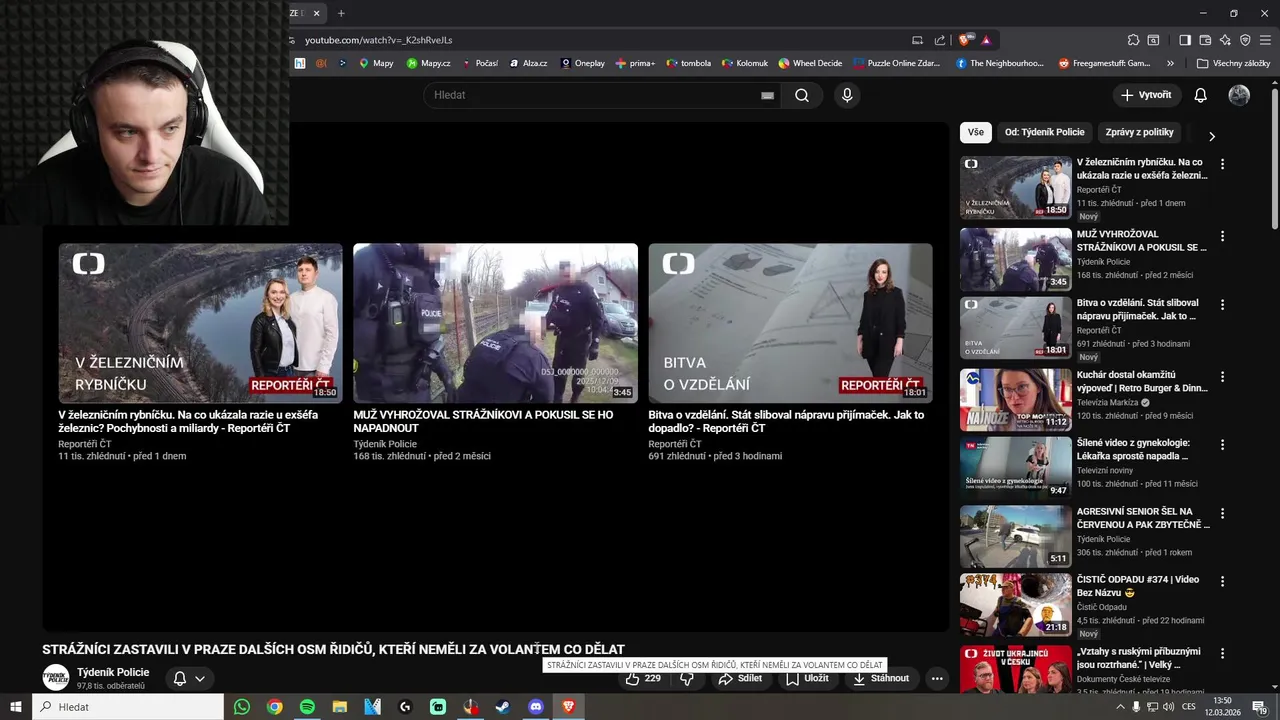The width and height of the screenshot is (1280, 720).
Task: Open Steam from the taskbar
Action: point(503,707)
